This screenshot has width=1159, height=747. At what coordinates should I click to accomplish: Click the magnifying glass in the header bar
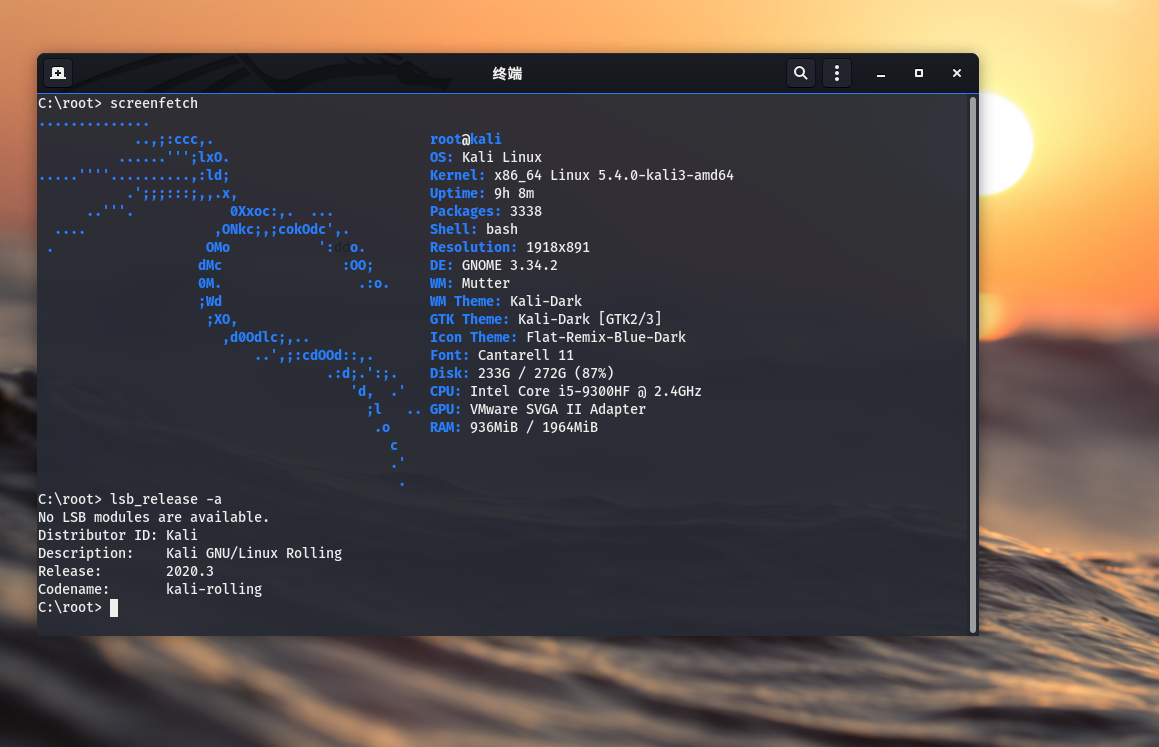(x=800, y=73)
